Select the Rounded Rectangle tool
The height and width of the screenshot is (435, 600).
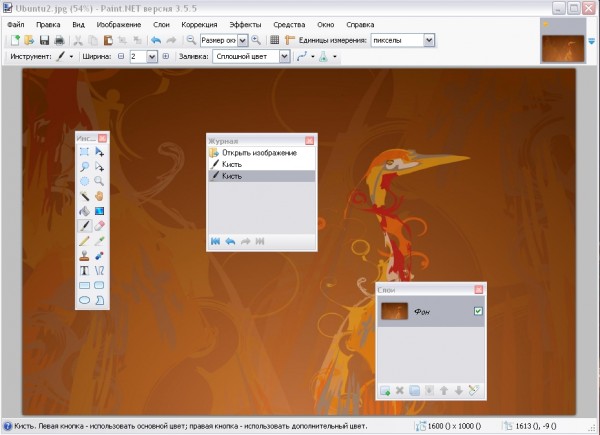(x=99, y=285)
